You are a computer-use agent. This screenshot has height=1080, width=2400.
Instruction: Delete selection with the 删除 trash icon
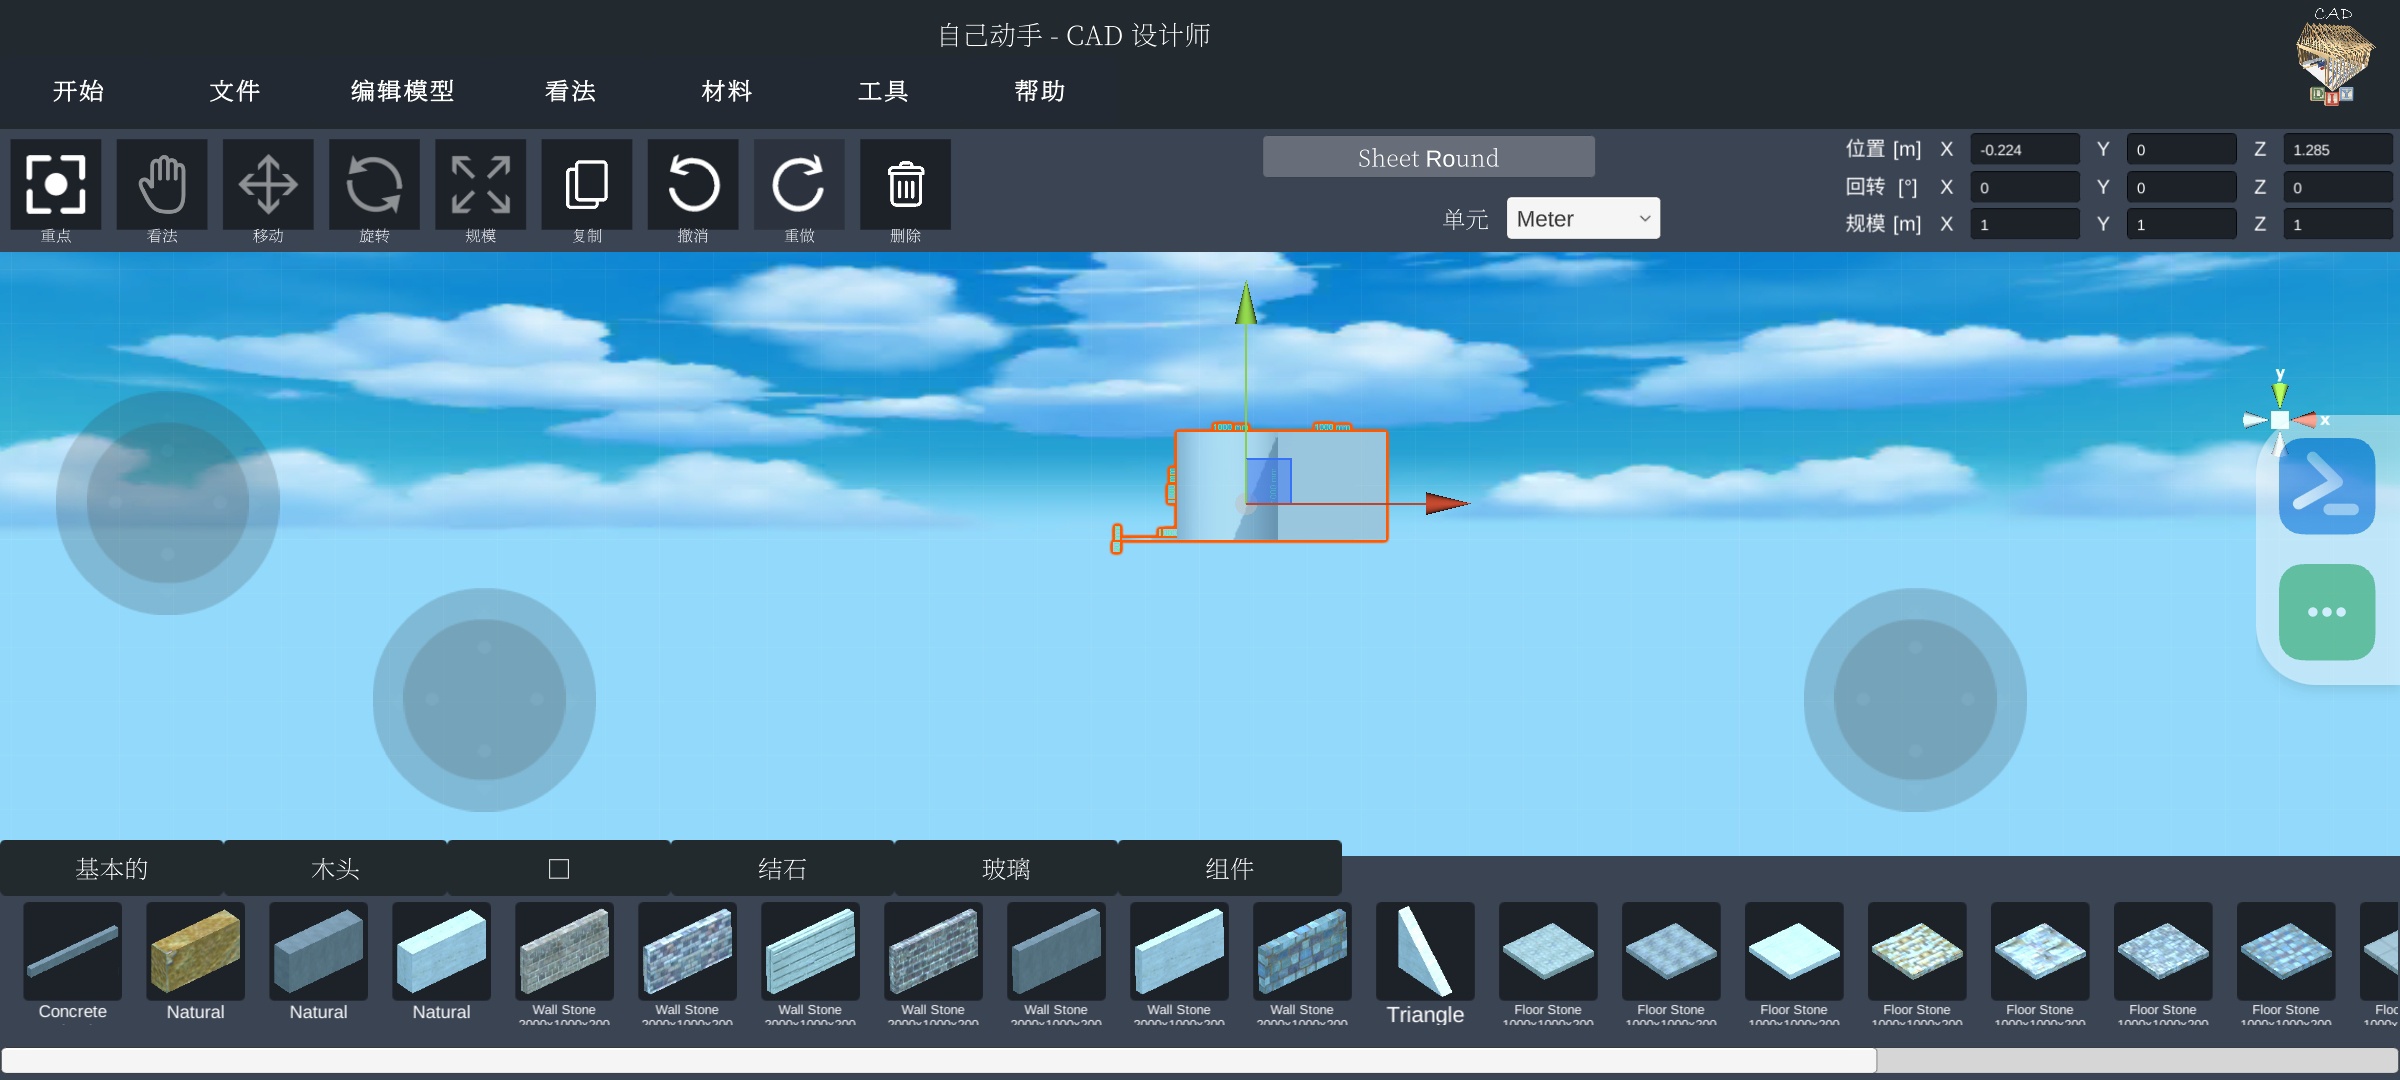(x=905, y=185)
